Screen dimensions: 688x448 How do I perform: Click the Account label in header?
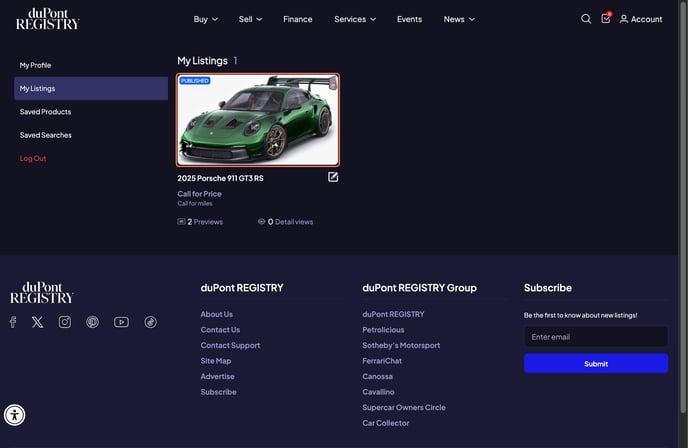[646, 19]
